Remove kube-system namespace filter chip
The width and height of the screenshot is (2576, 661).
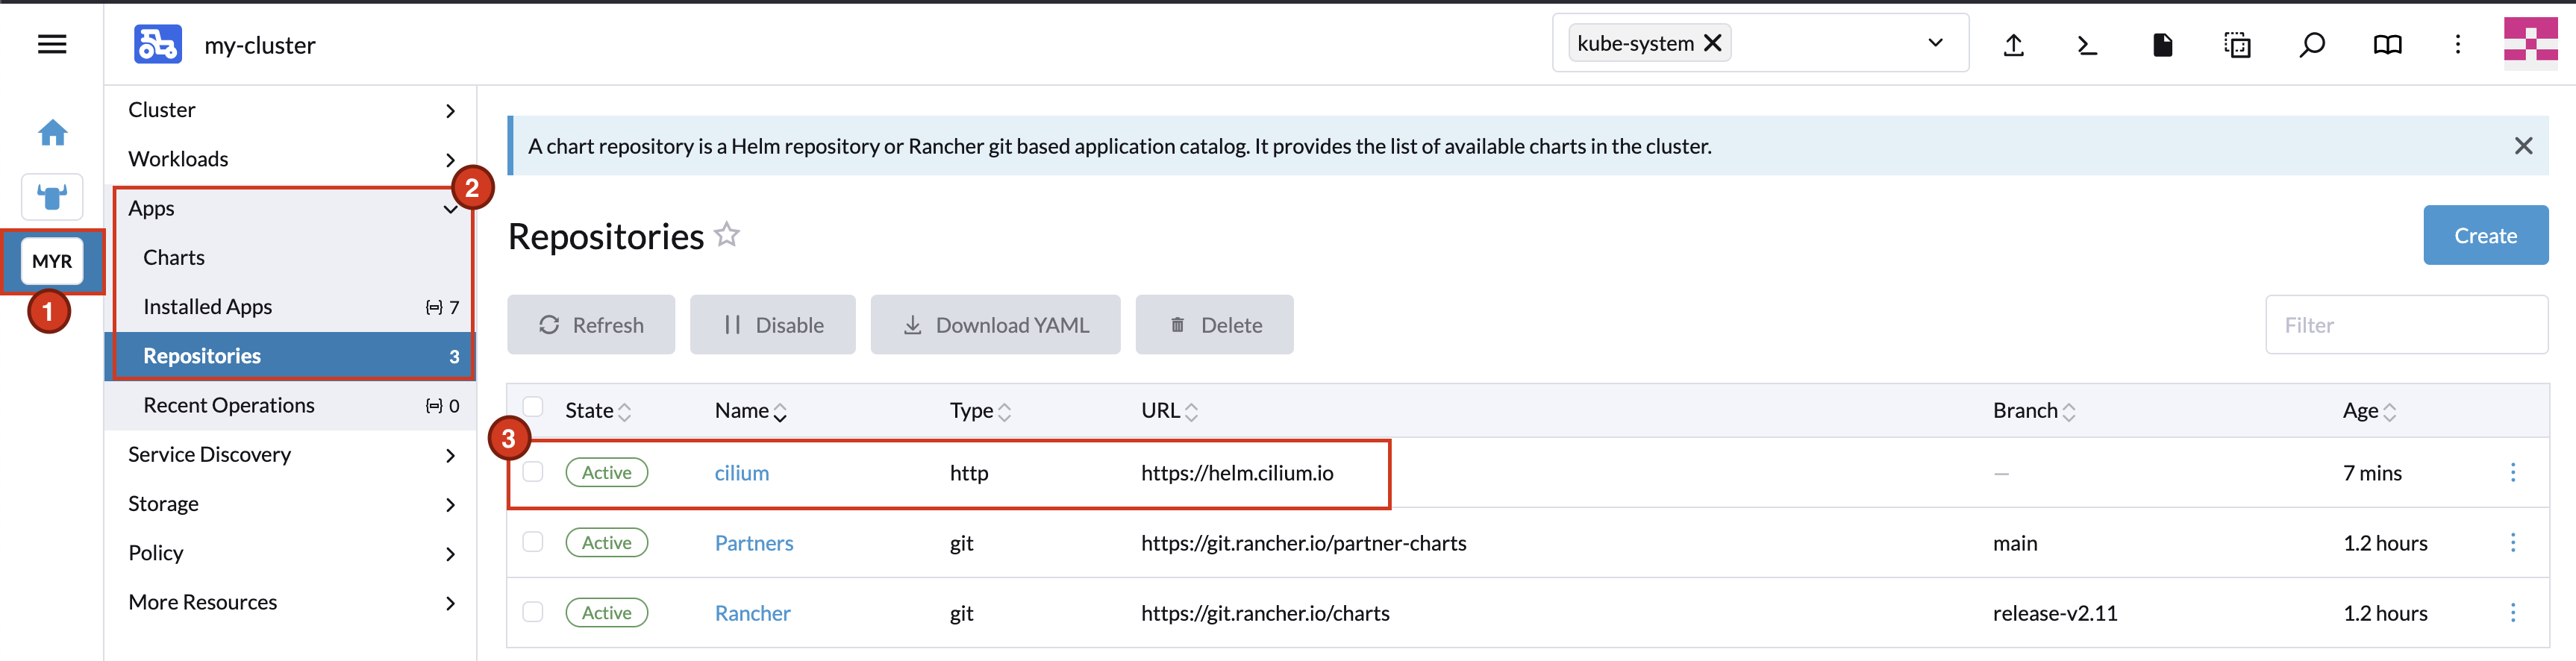(1713, 43)
